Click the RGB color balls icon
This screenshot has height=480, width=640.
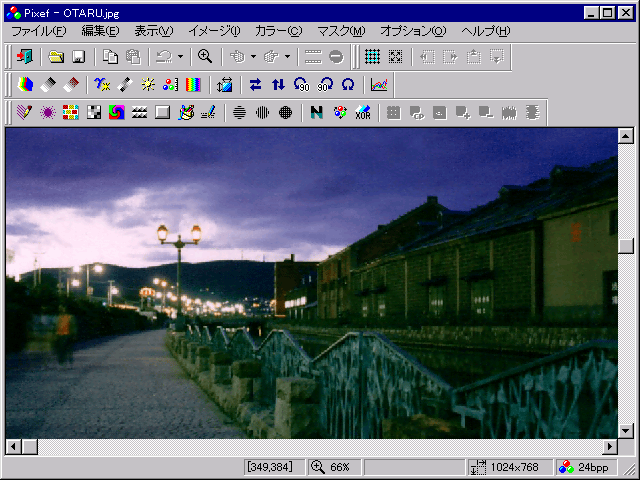point(340,112)
